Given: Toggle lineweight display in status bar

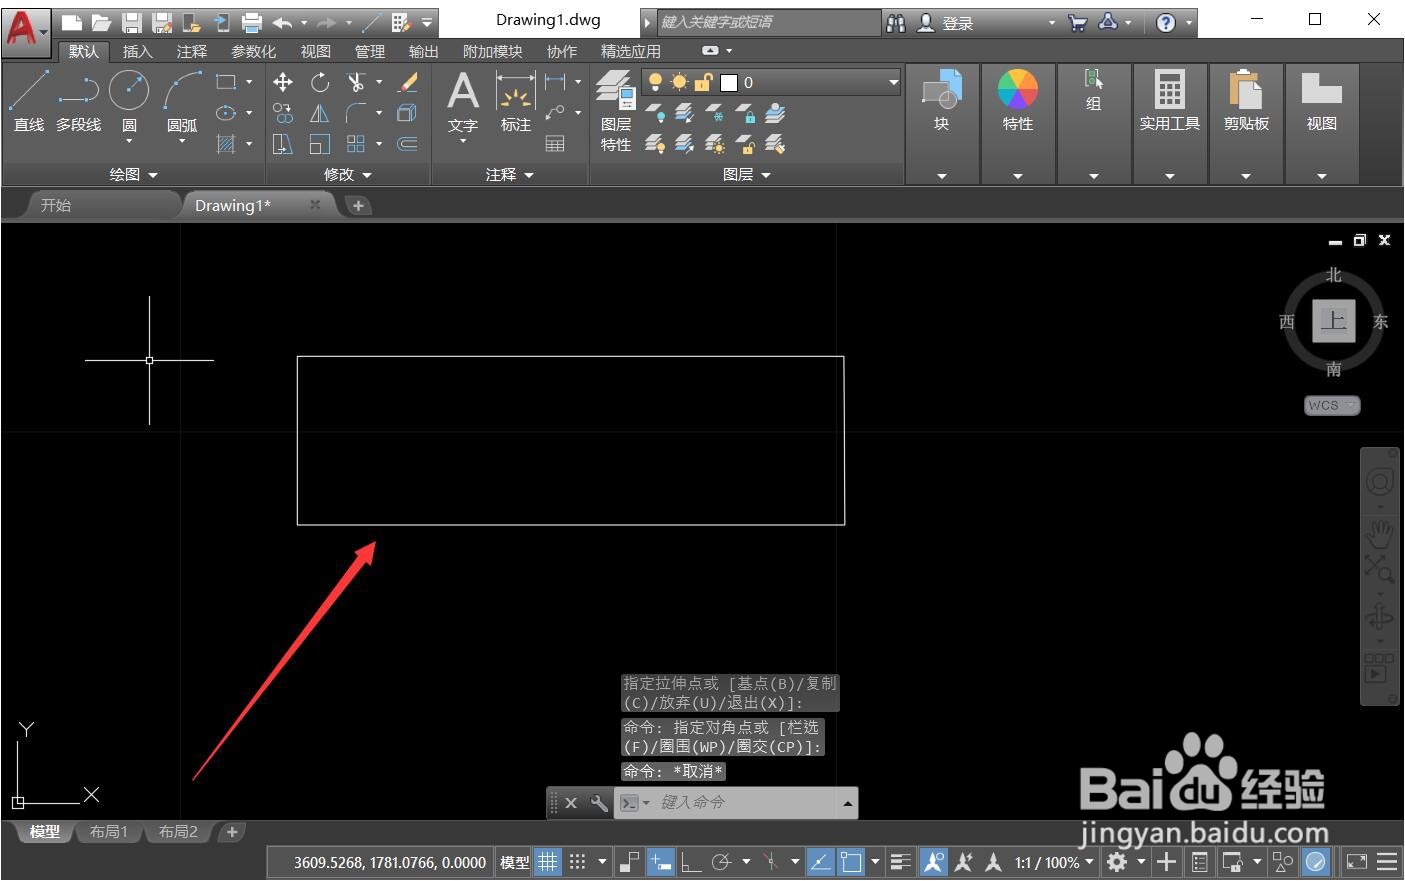Looking at the screenshot, I should [901, 861].
